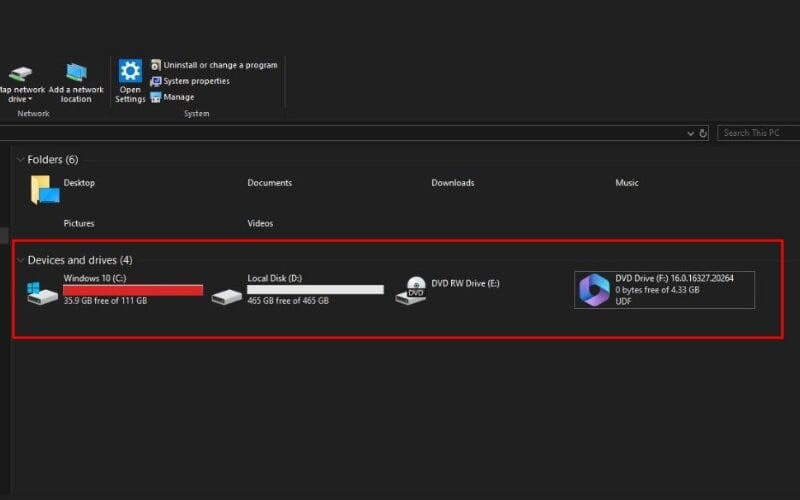Open the Documents folder

269,183
